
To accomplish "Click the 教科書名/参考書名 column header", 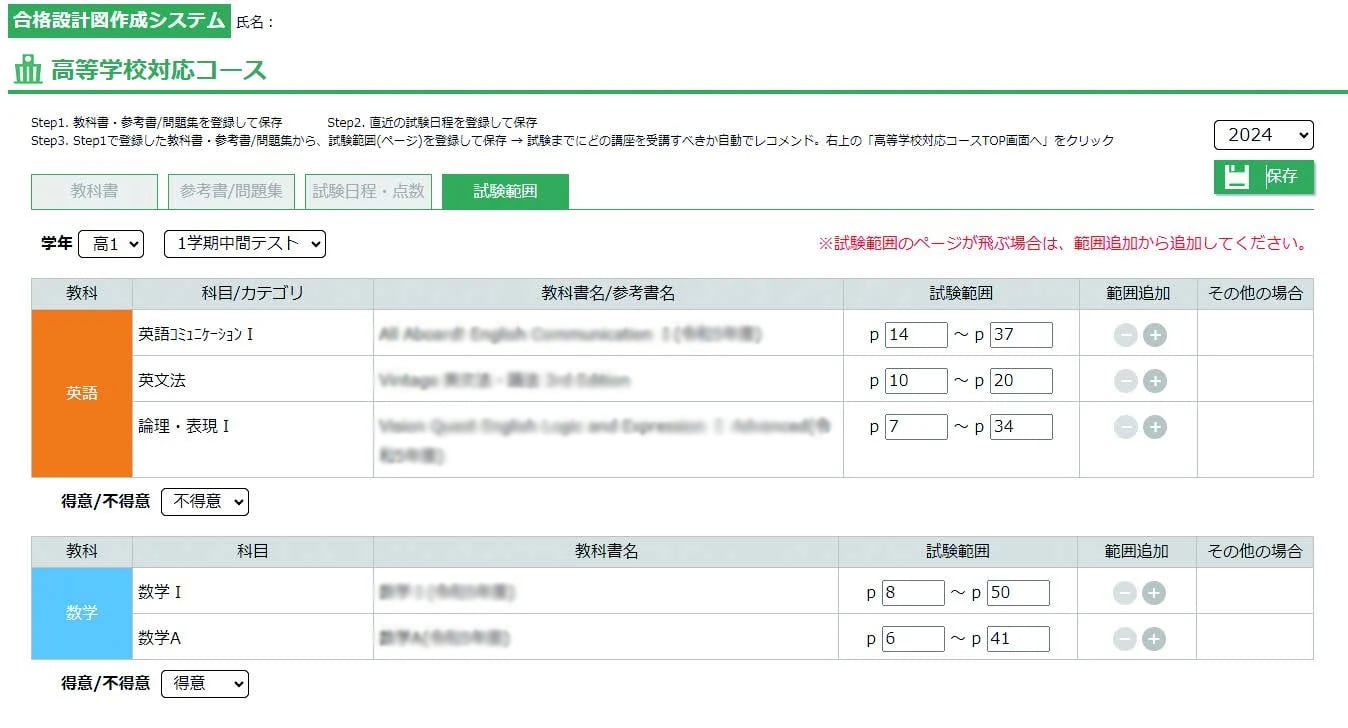I will [608, 293].
